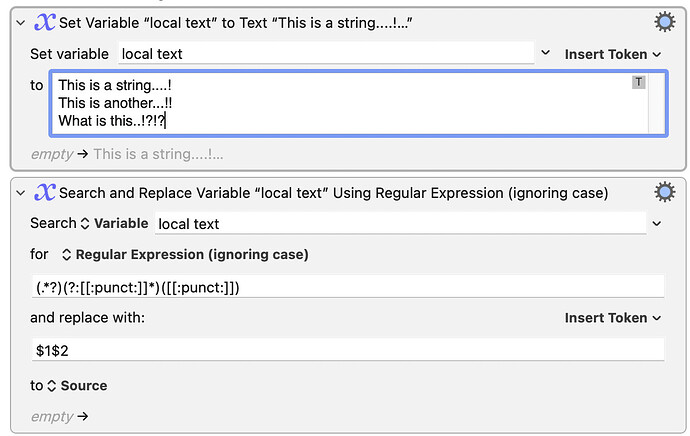Open Insert Token menu beside 'and replace with'

pyautogui.click(x=613, y=318)
